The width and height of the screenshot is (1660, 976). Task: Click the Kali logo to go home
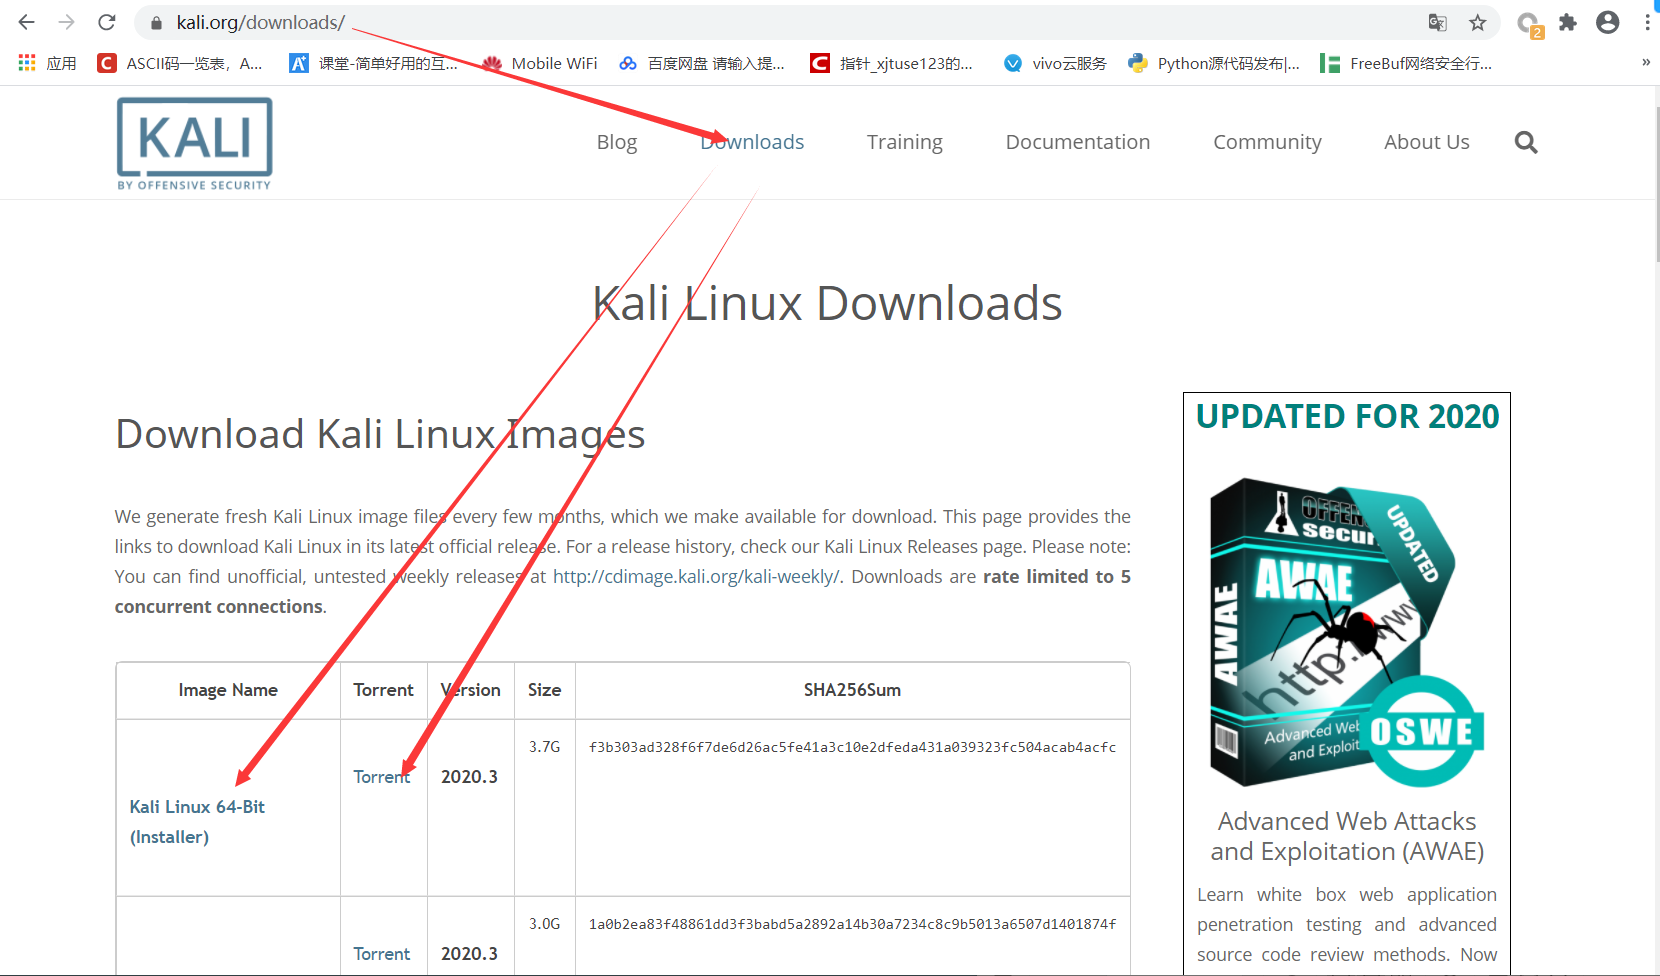(x=195, y=143)
